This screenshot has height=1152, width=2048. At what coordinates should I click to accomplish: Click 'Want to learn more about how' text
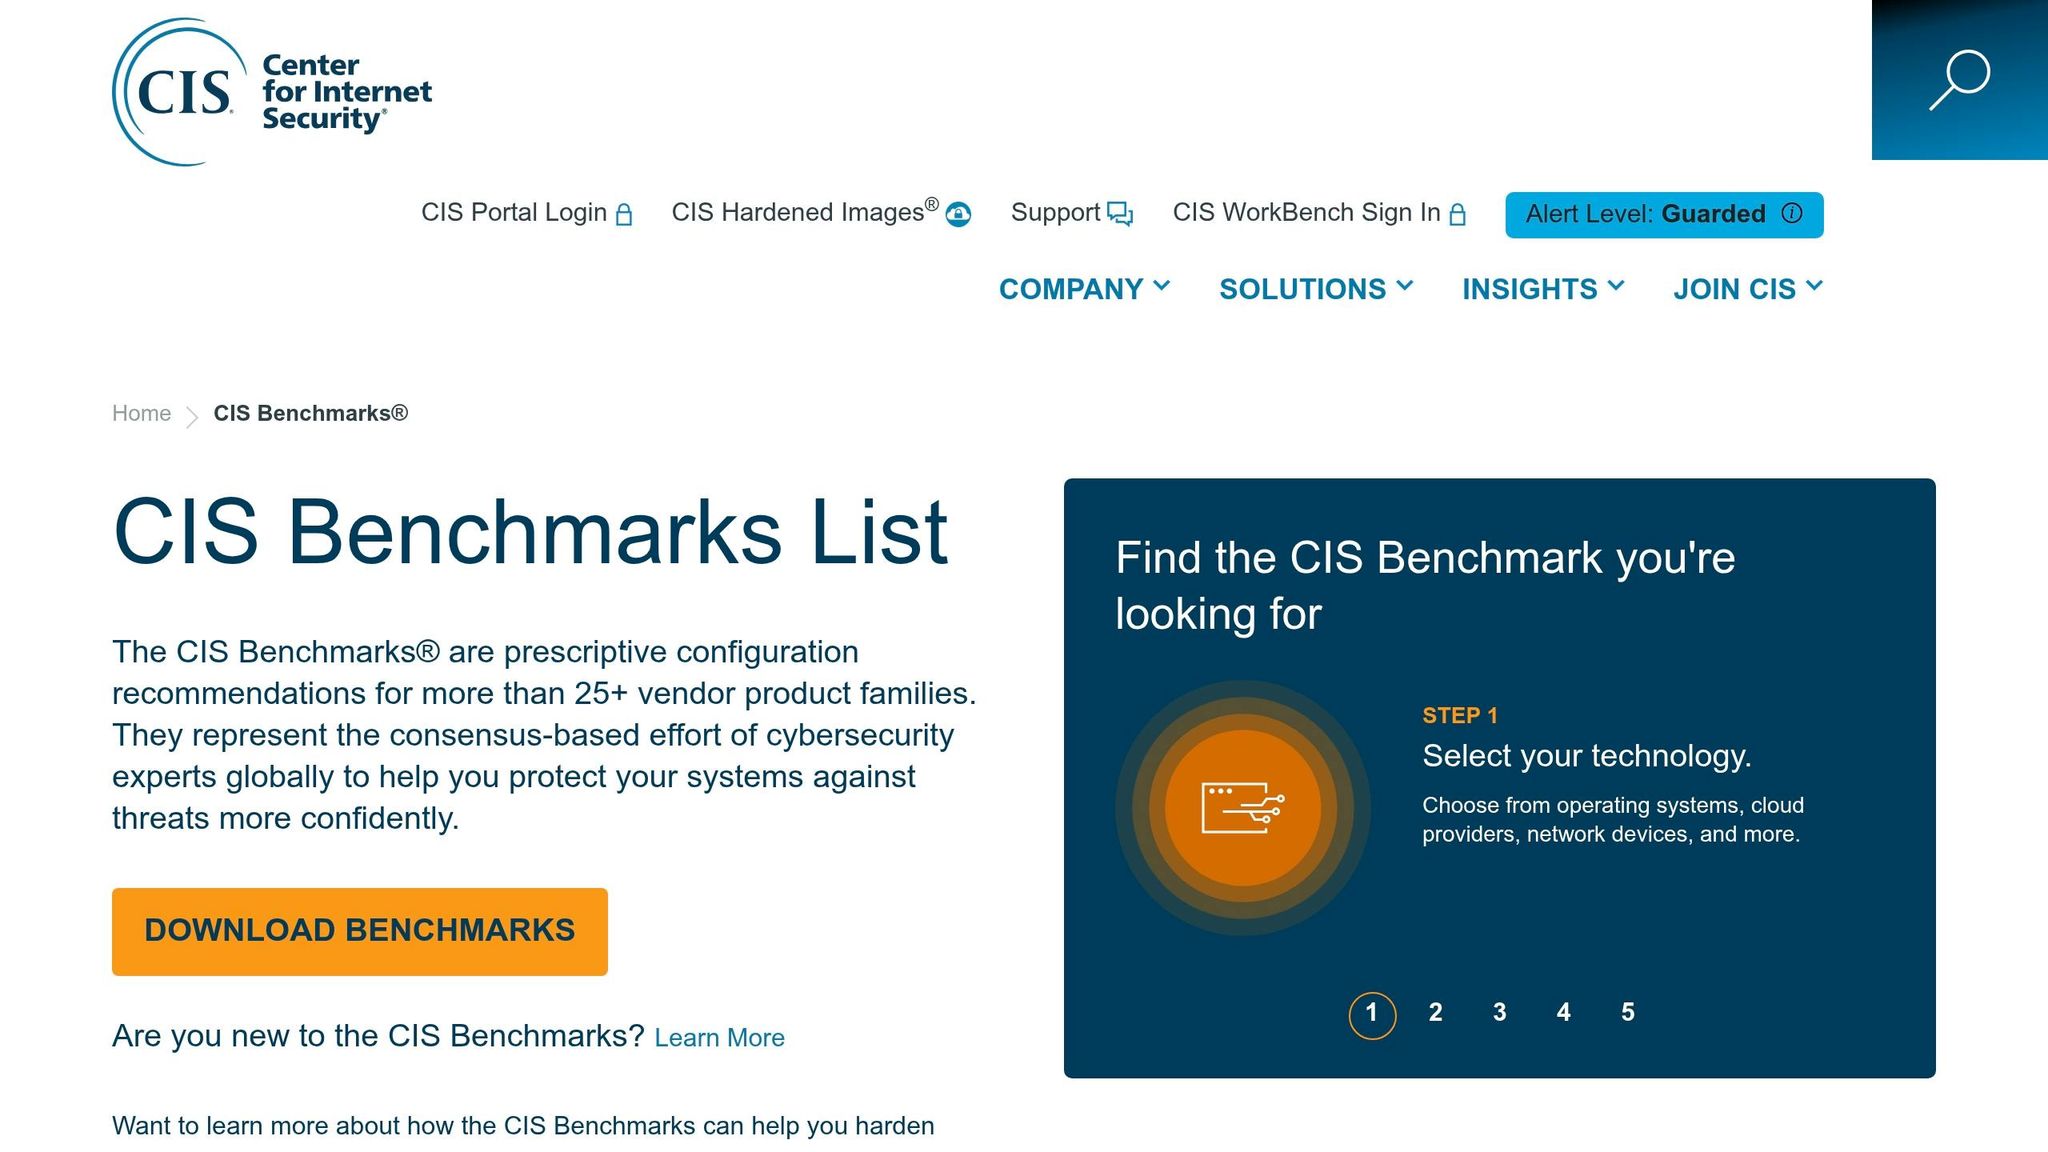(523, 1126)
